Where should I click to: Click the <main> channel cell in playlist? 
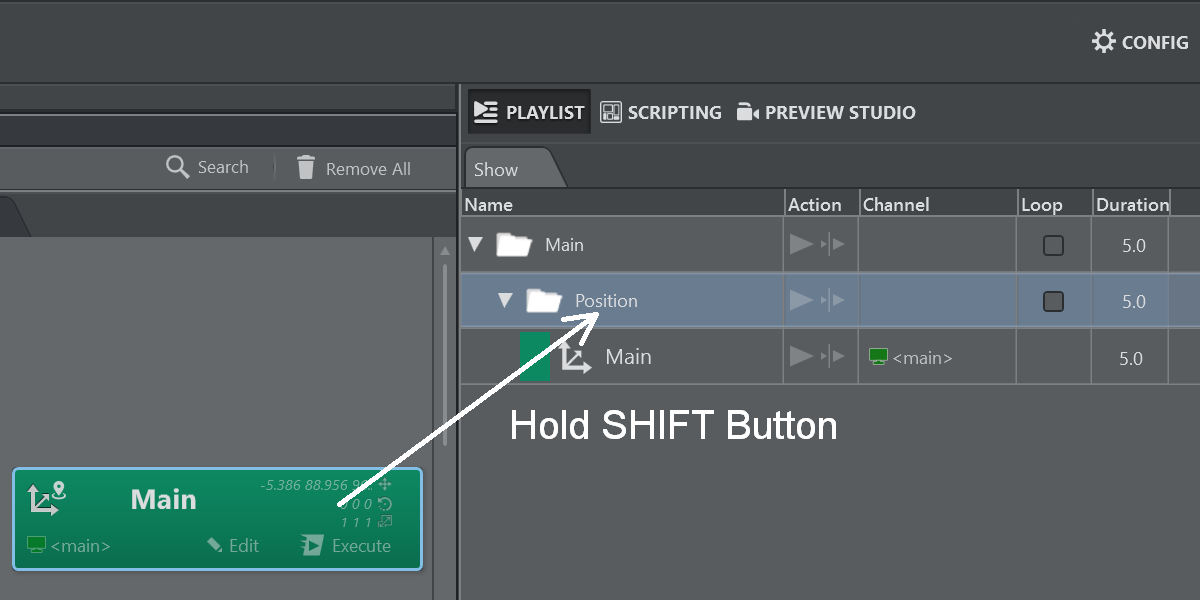coord(911,357)
